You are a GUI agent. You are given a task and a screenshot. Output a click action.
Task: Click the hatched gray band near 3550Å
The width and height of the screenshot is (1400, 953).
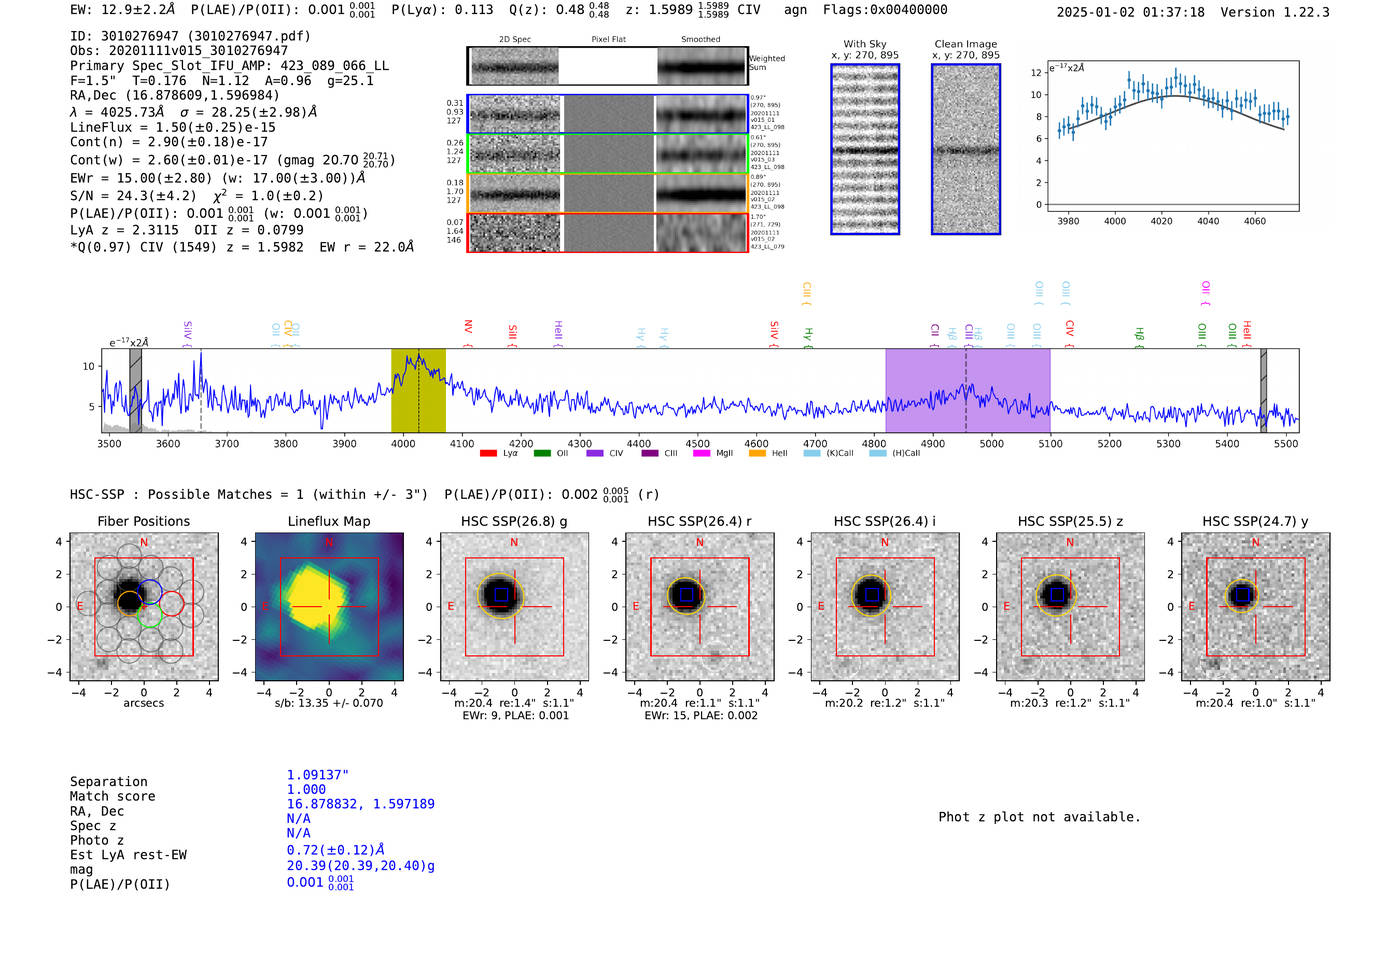tap(135, 390)
